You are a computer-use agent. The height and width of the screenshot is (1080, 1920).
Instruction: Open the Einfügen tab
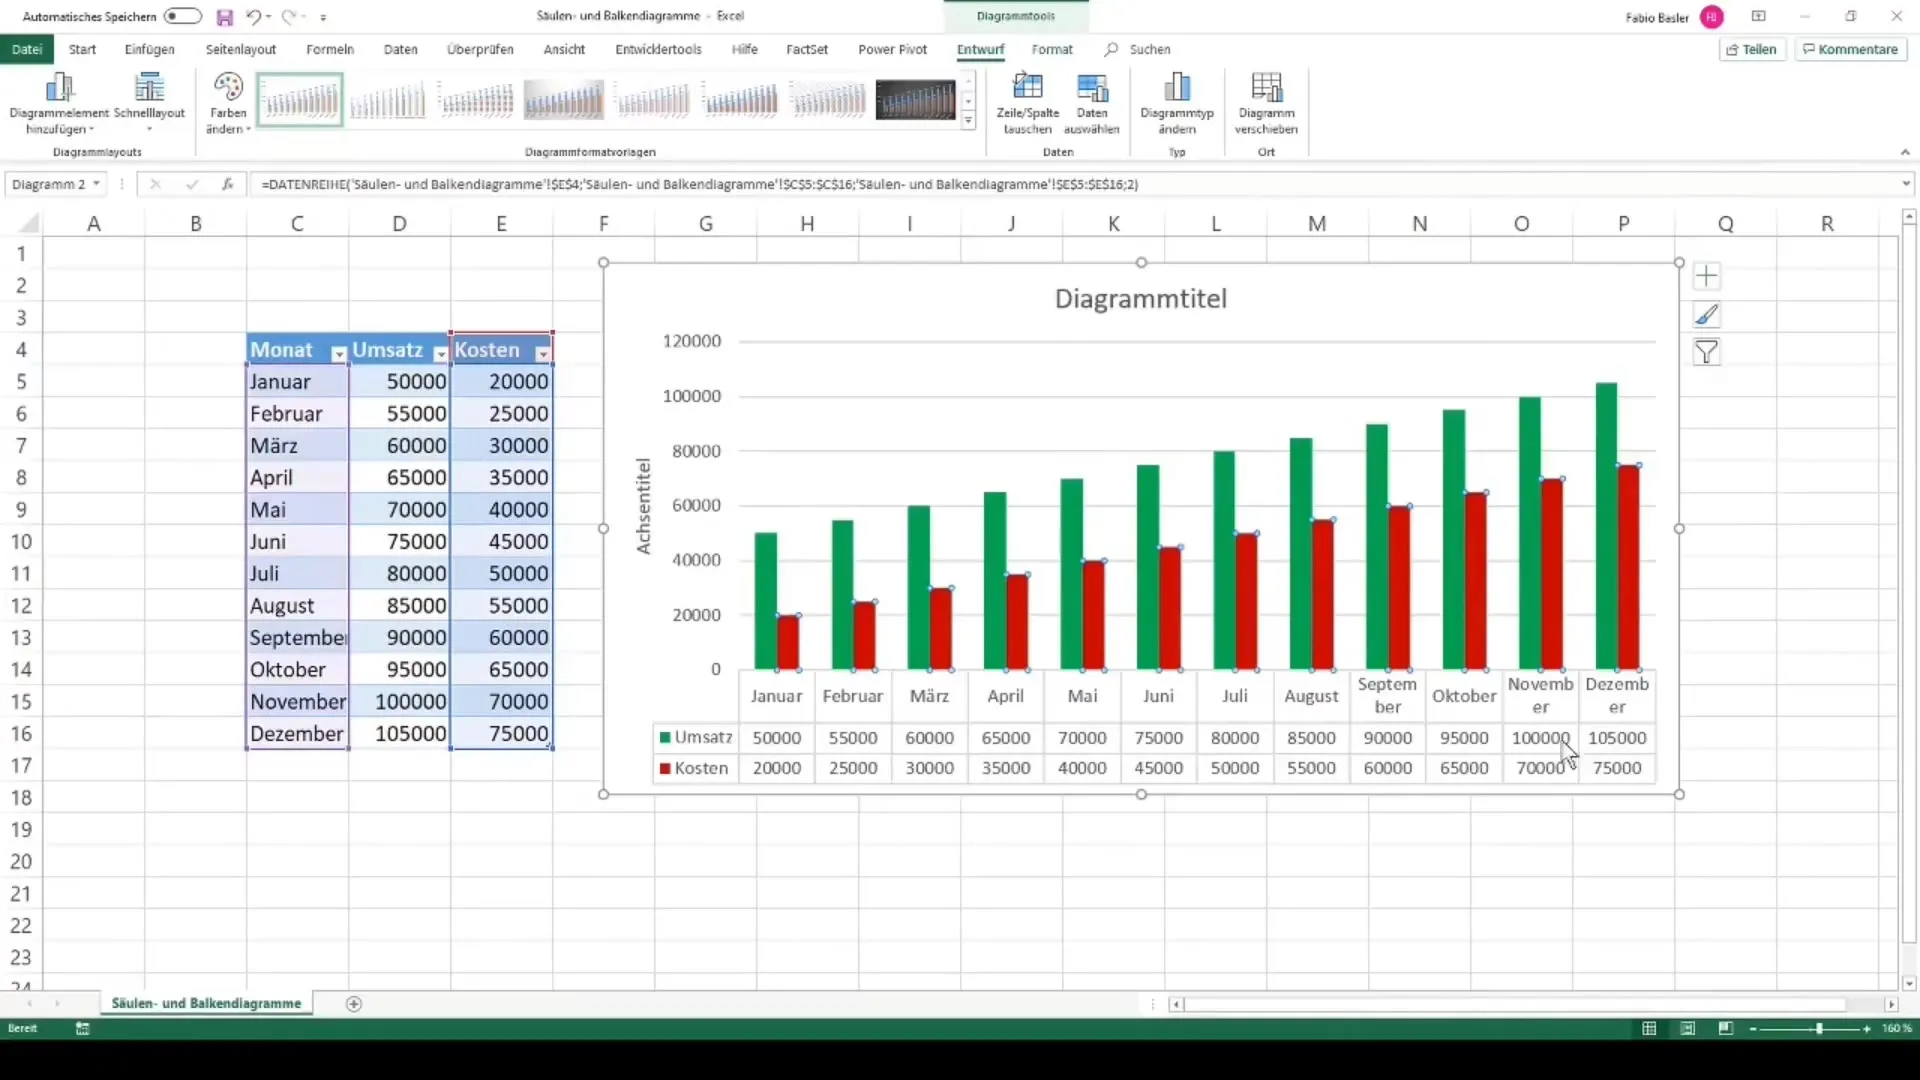click(150, 49)
